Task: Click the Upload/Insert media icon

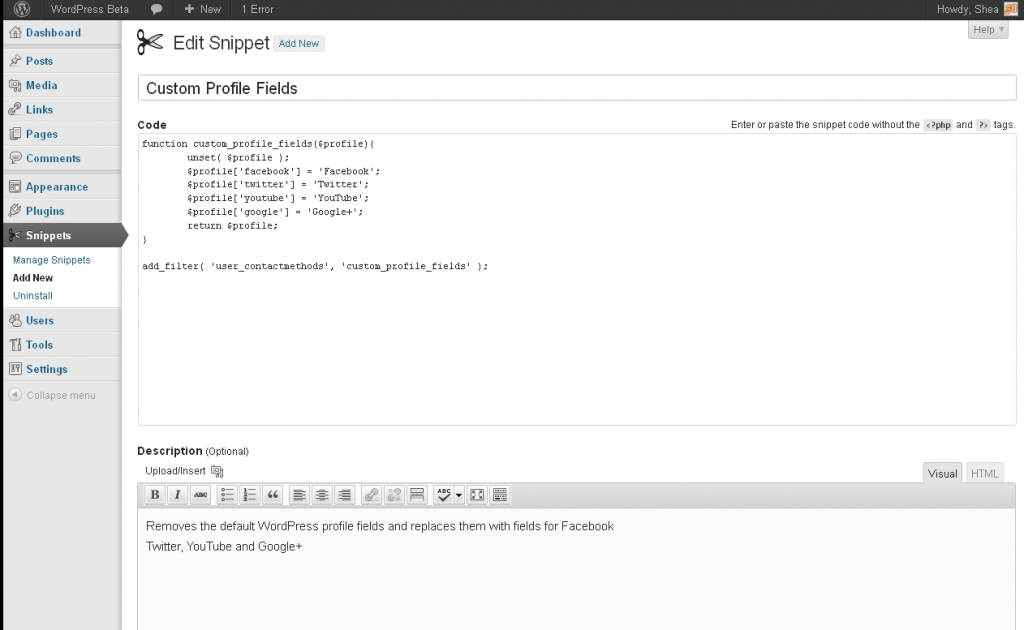Action: pyautogui.click(x=217, y=471)
